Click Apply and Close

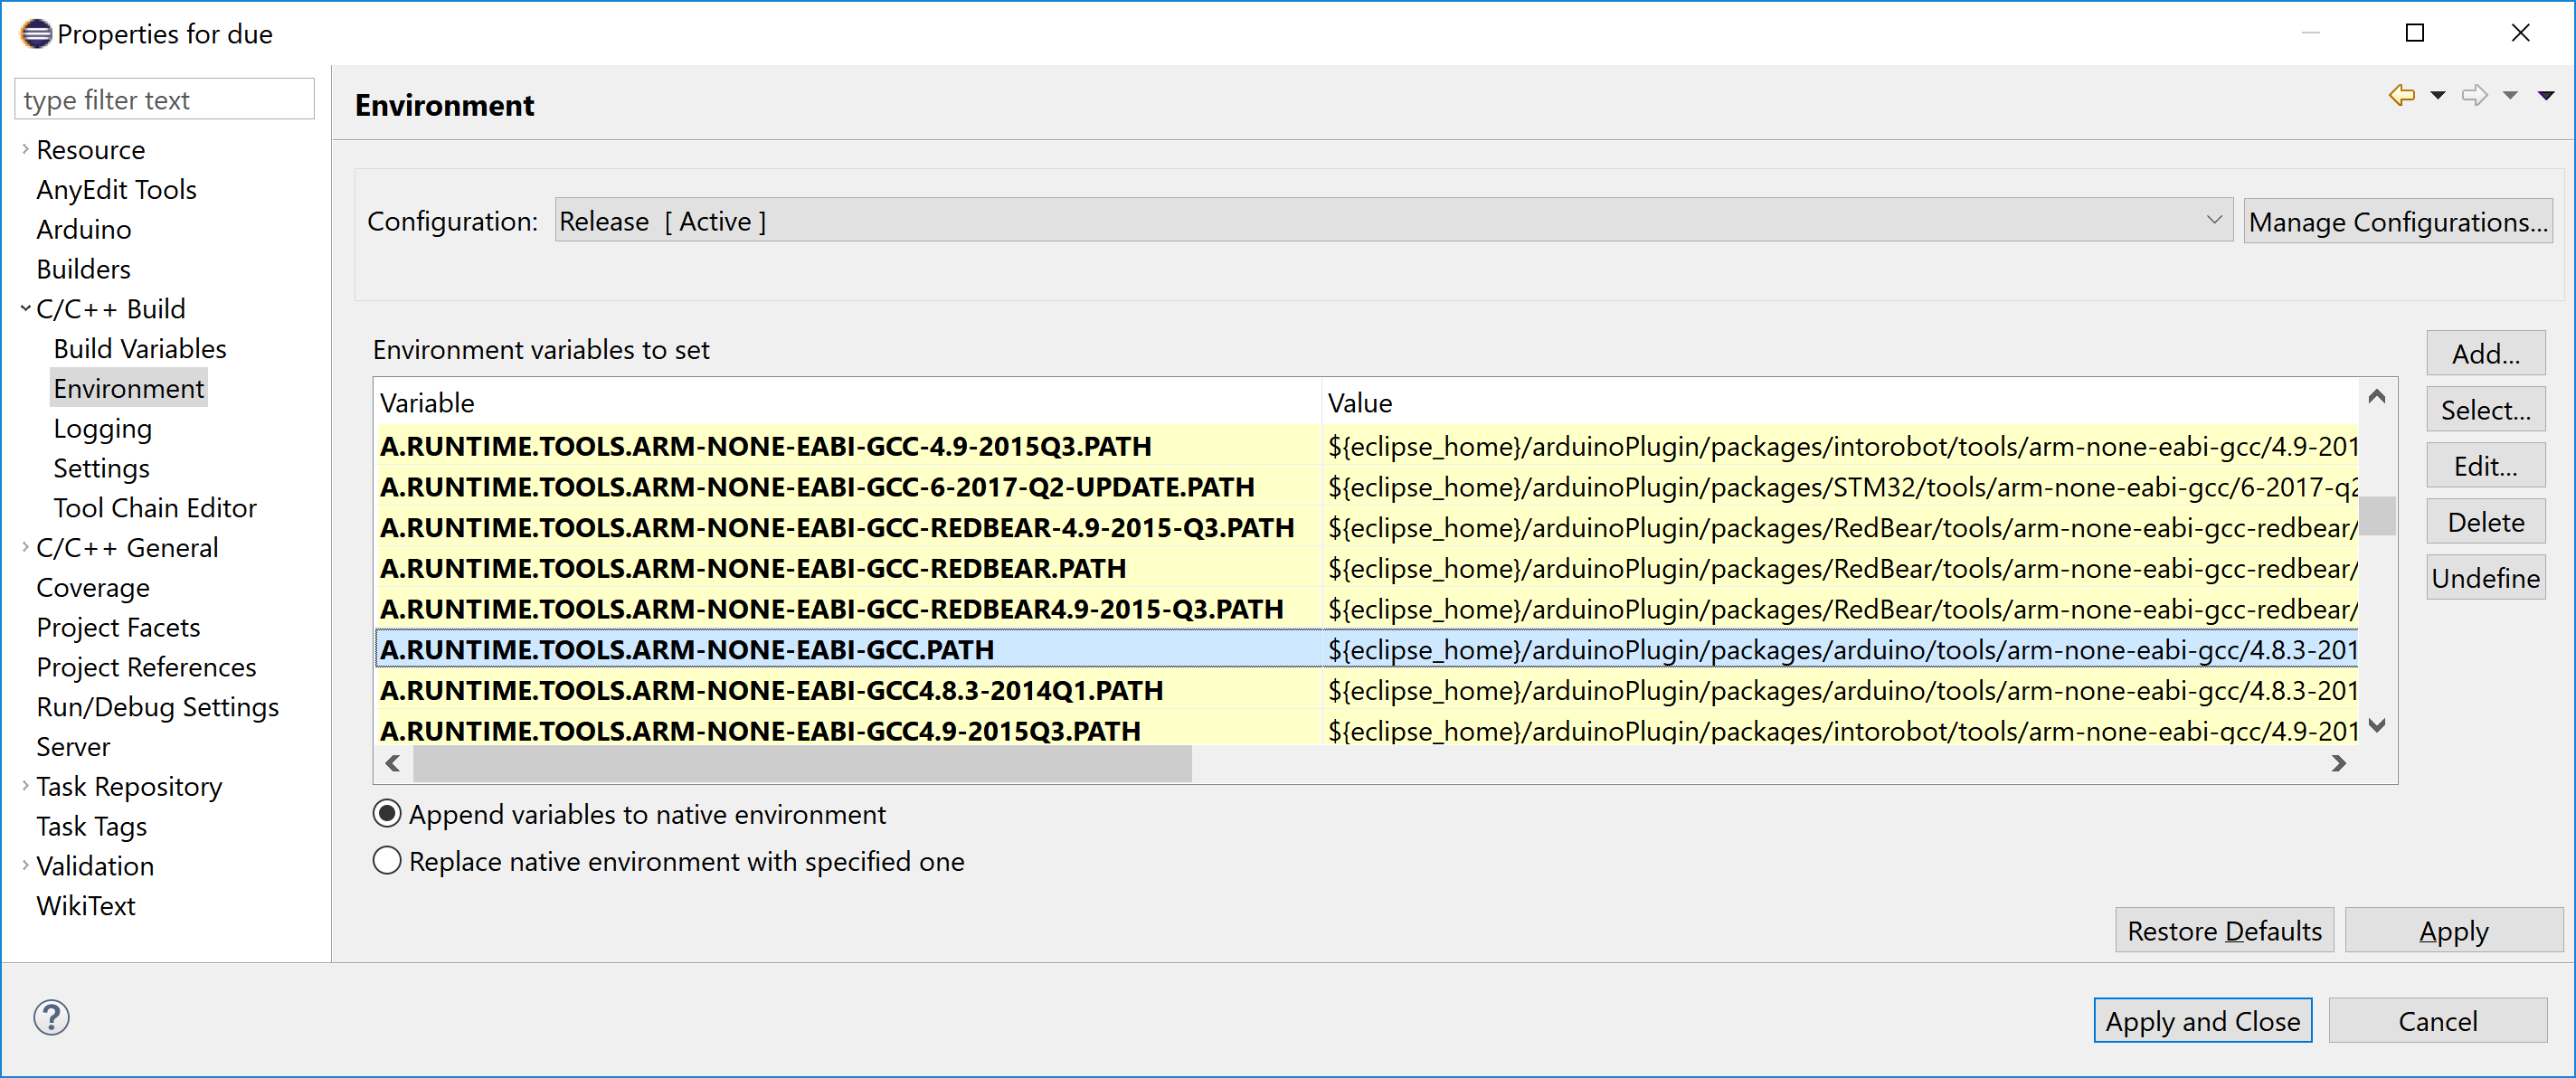click(x=2203, y=1020)
